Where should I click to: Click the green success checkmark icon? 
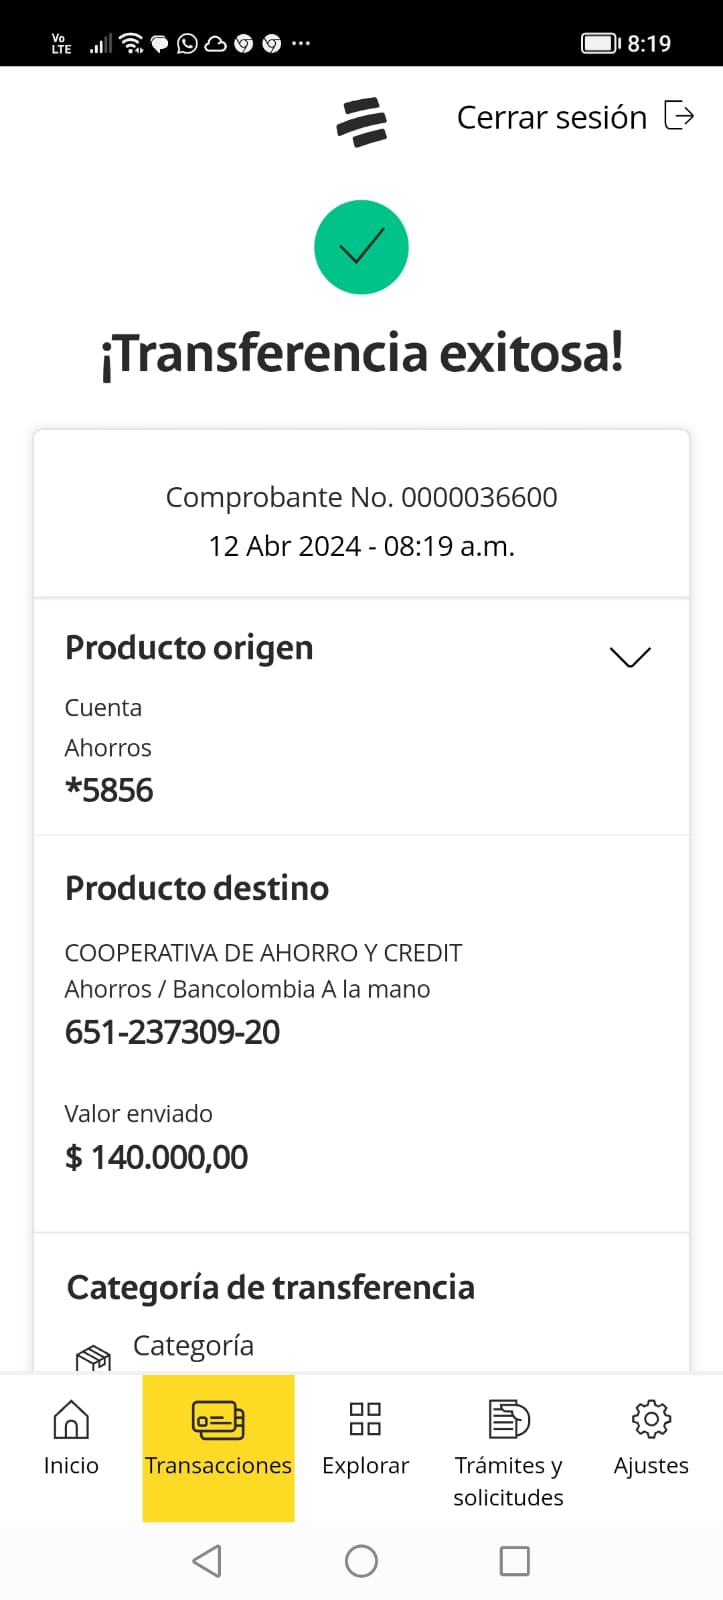coord(361,247)
